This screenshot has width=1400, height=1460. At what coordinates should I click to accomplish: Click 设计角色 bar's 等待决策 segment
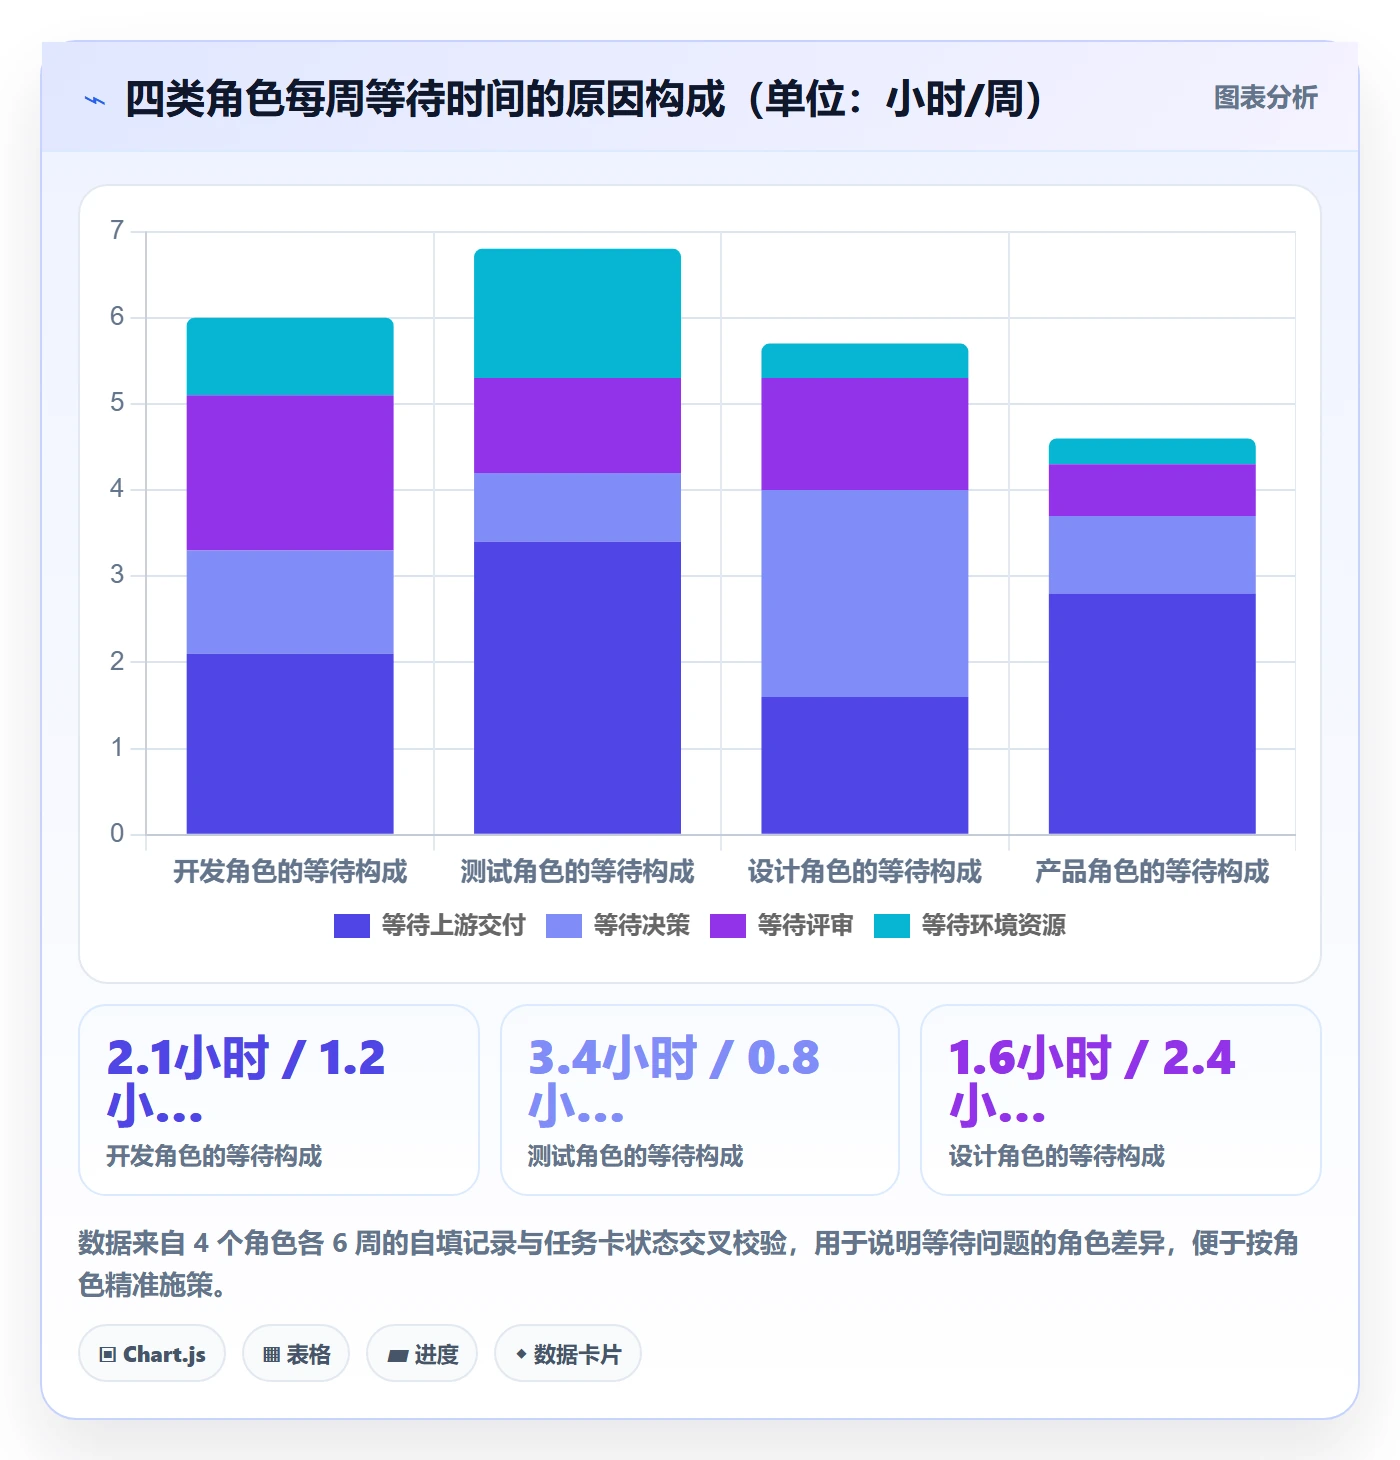coord(865,593)
